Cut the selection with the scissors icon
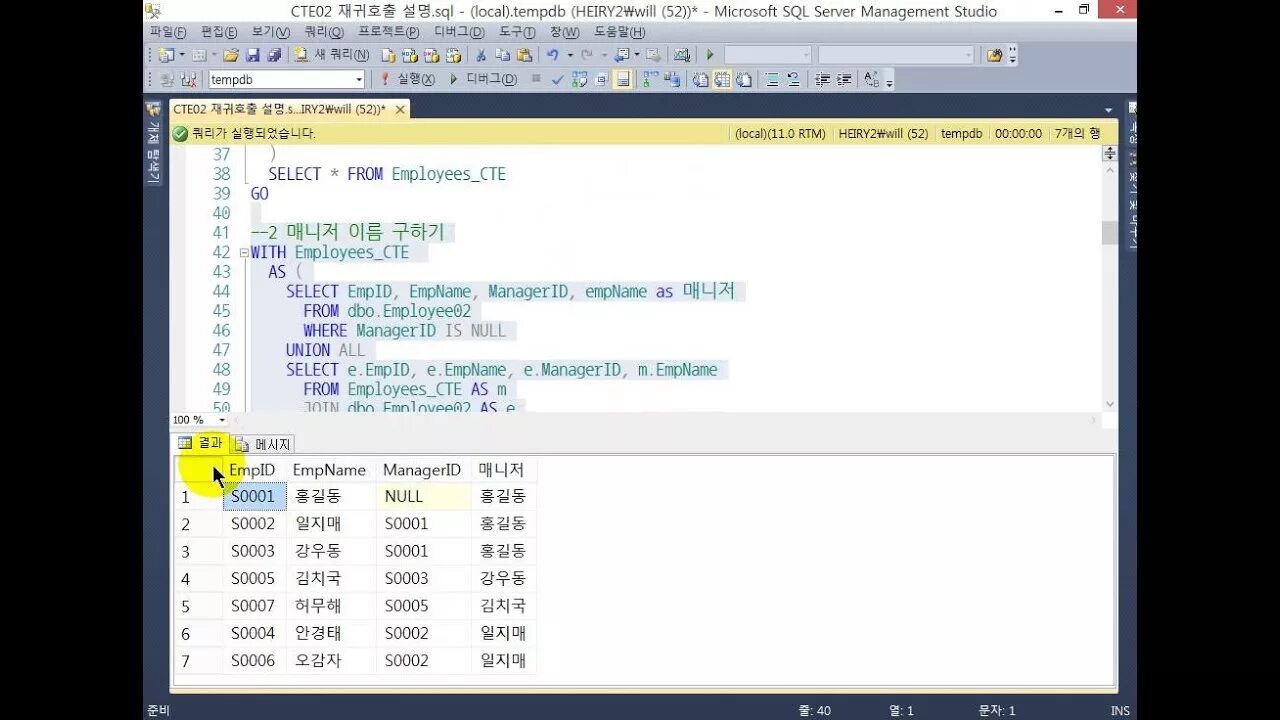This screenshot has width=1280, height=720. 480,55
